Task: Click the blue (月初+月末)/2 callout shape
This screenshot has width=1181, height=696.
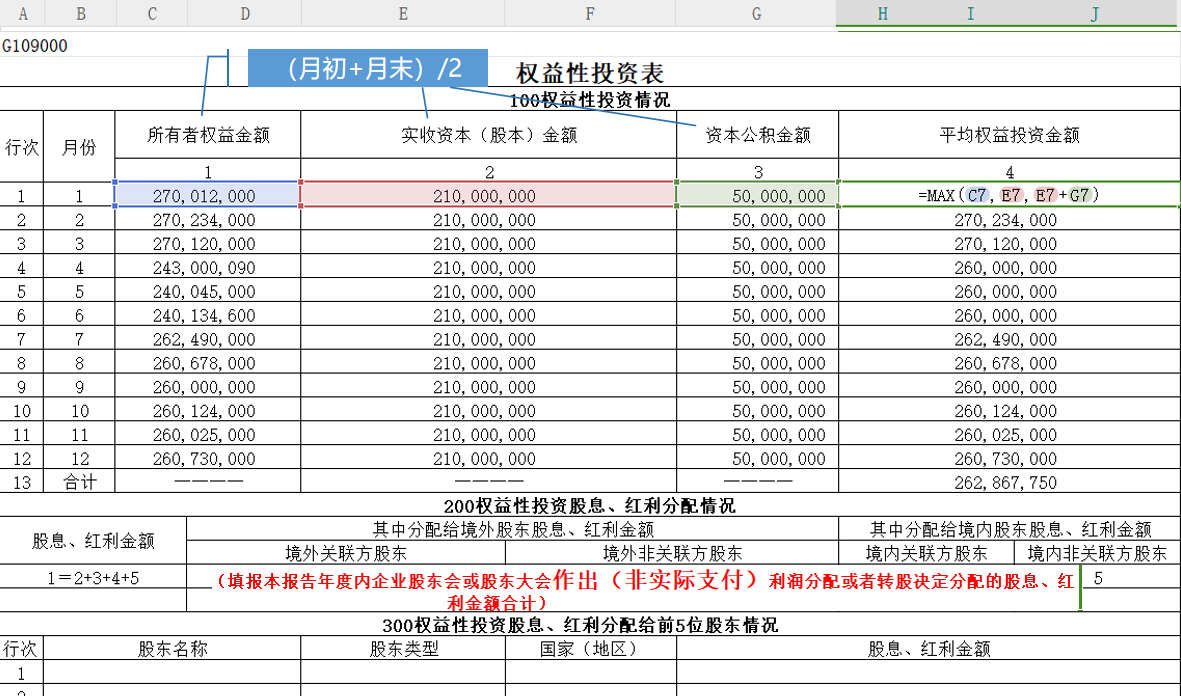Action: 367,69
